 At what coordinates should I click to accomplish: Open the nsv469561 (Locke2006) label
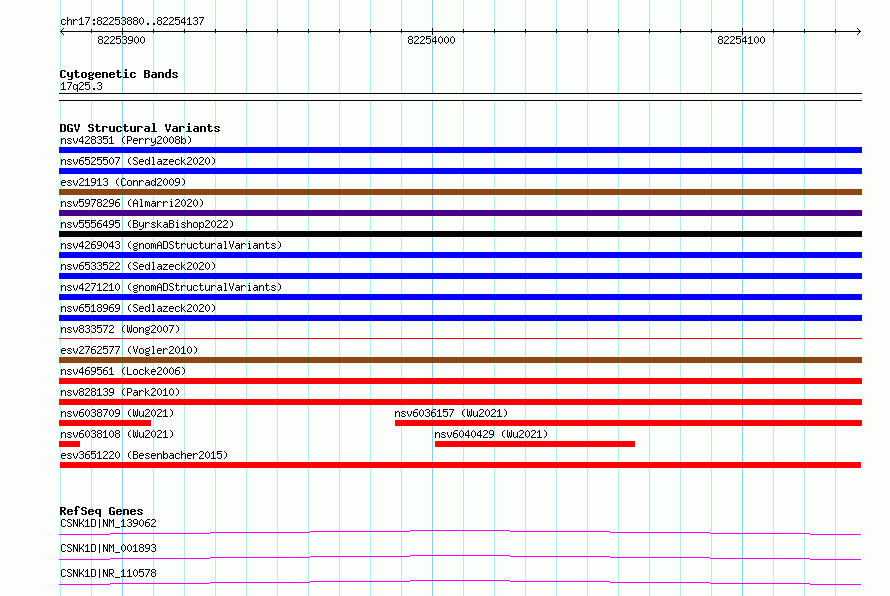[123, 371]
